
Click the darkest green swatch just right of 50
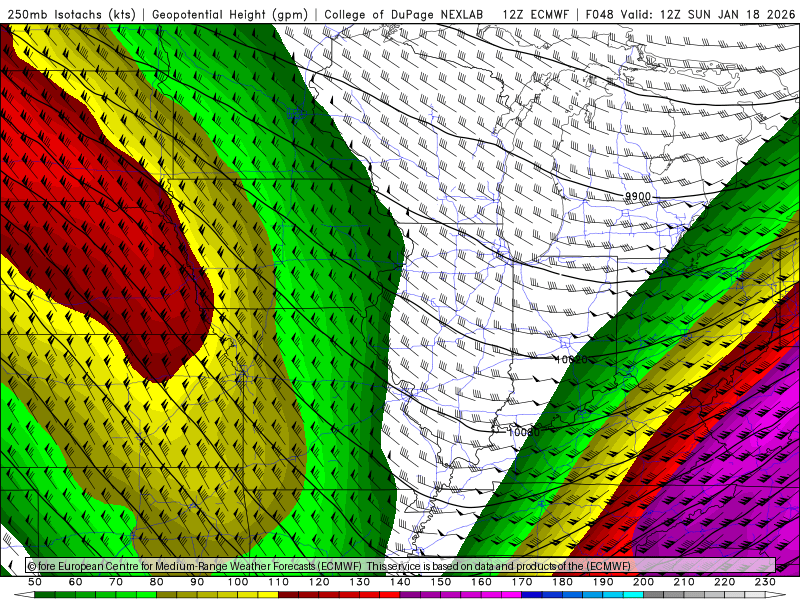45,595
